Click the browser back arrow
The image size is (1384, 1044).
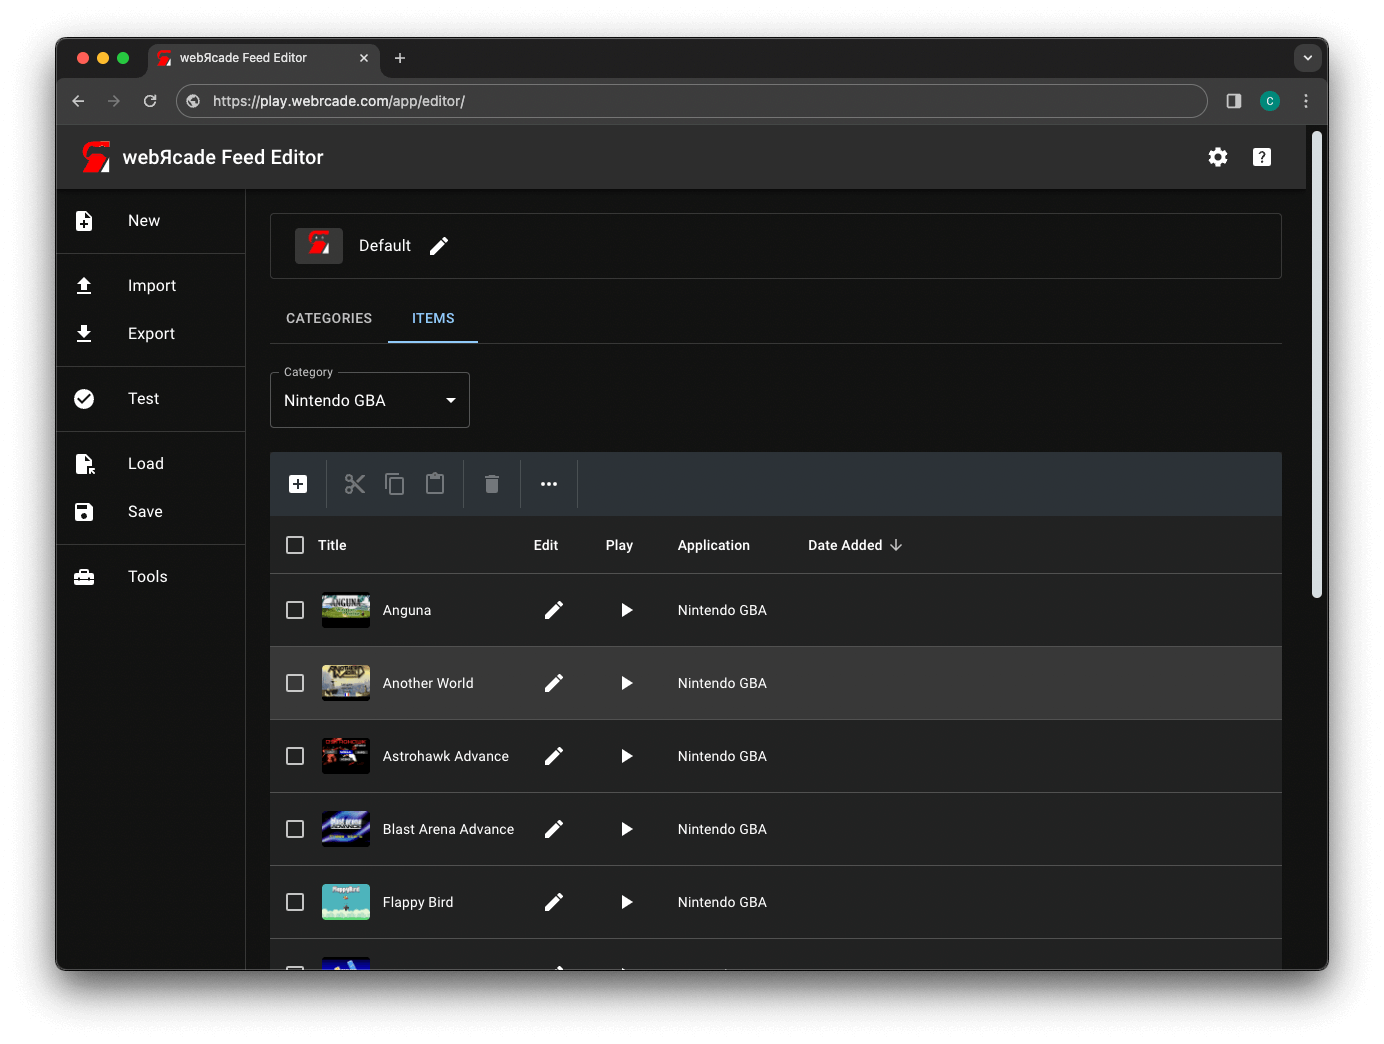click(78, 101)
